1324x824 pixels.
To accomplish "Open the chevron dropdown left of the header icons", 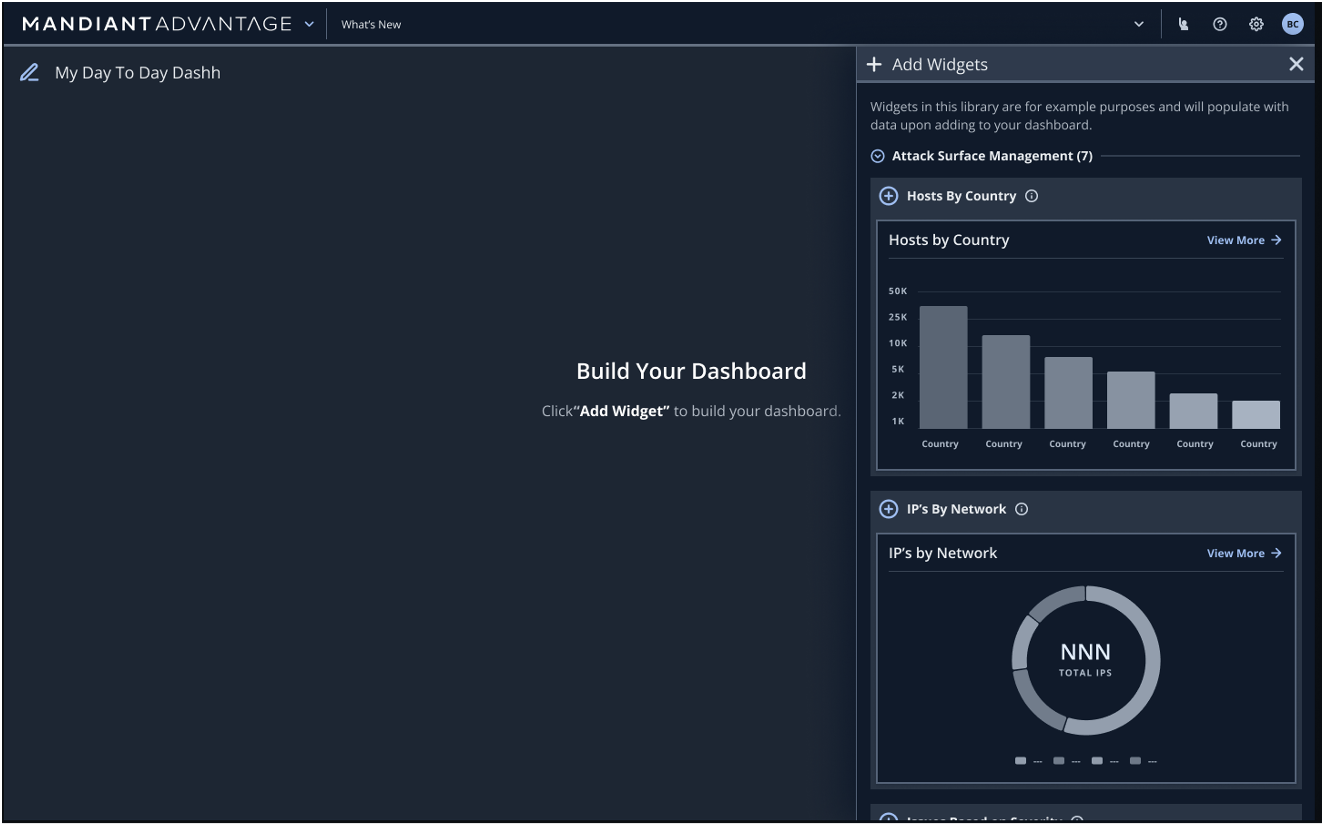I will click(x=1138, y=23).
